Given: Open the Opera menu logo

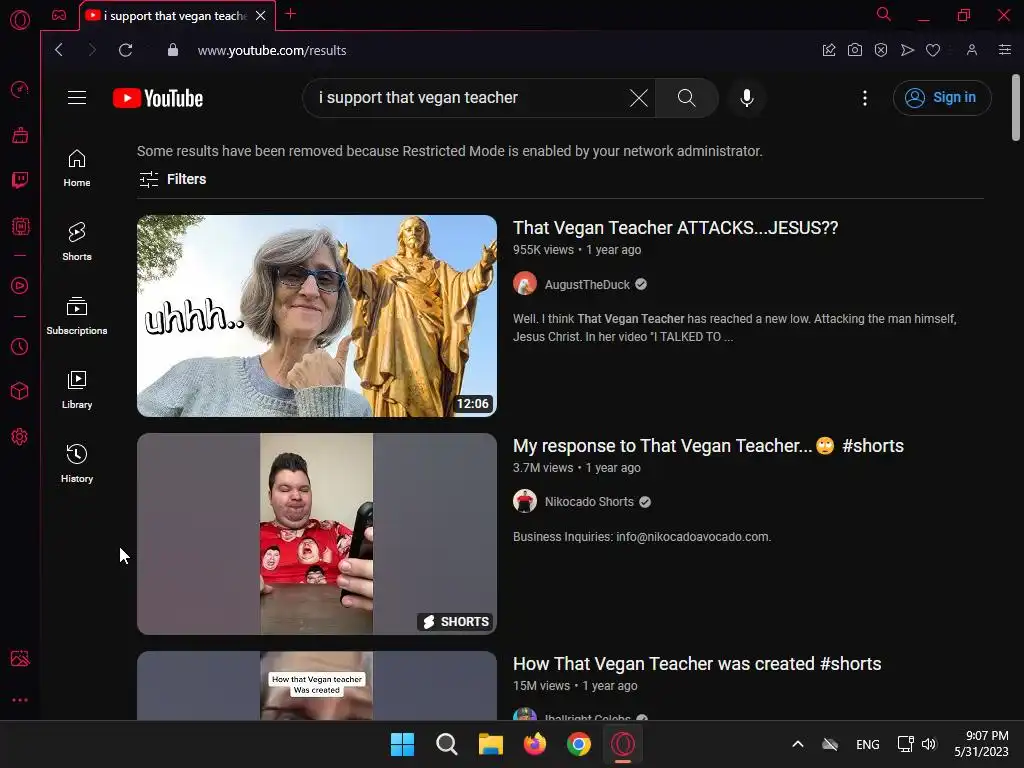Looking at the screenshot, I should tap(20, 20).
